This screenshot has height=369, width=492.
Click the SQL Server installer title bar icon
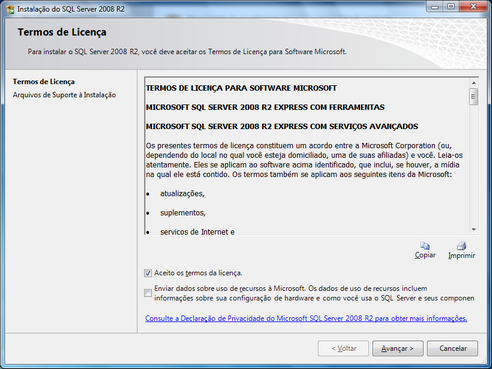coord(10,9)
